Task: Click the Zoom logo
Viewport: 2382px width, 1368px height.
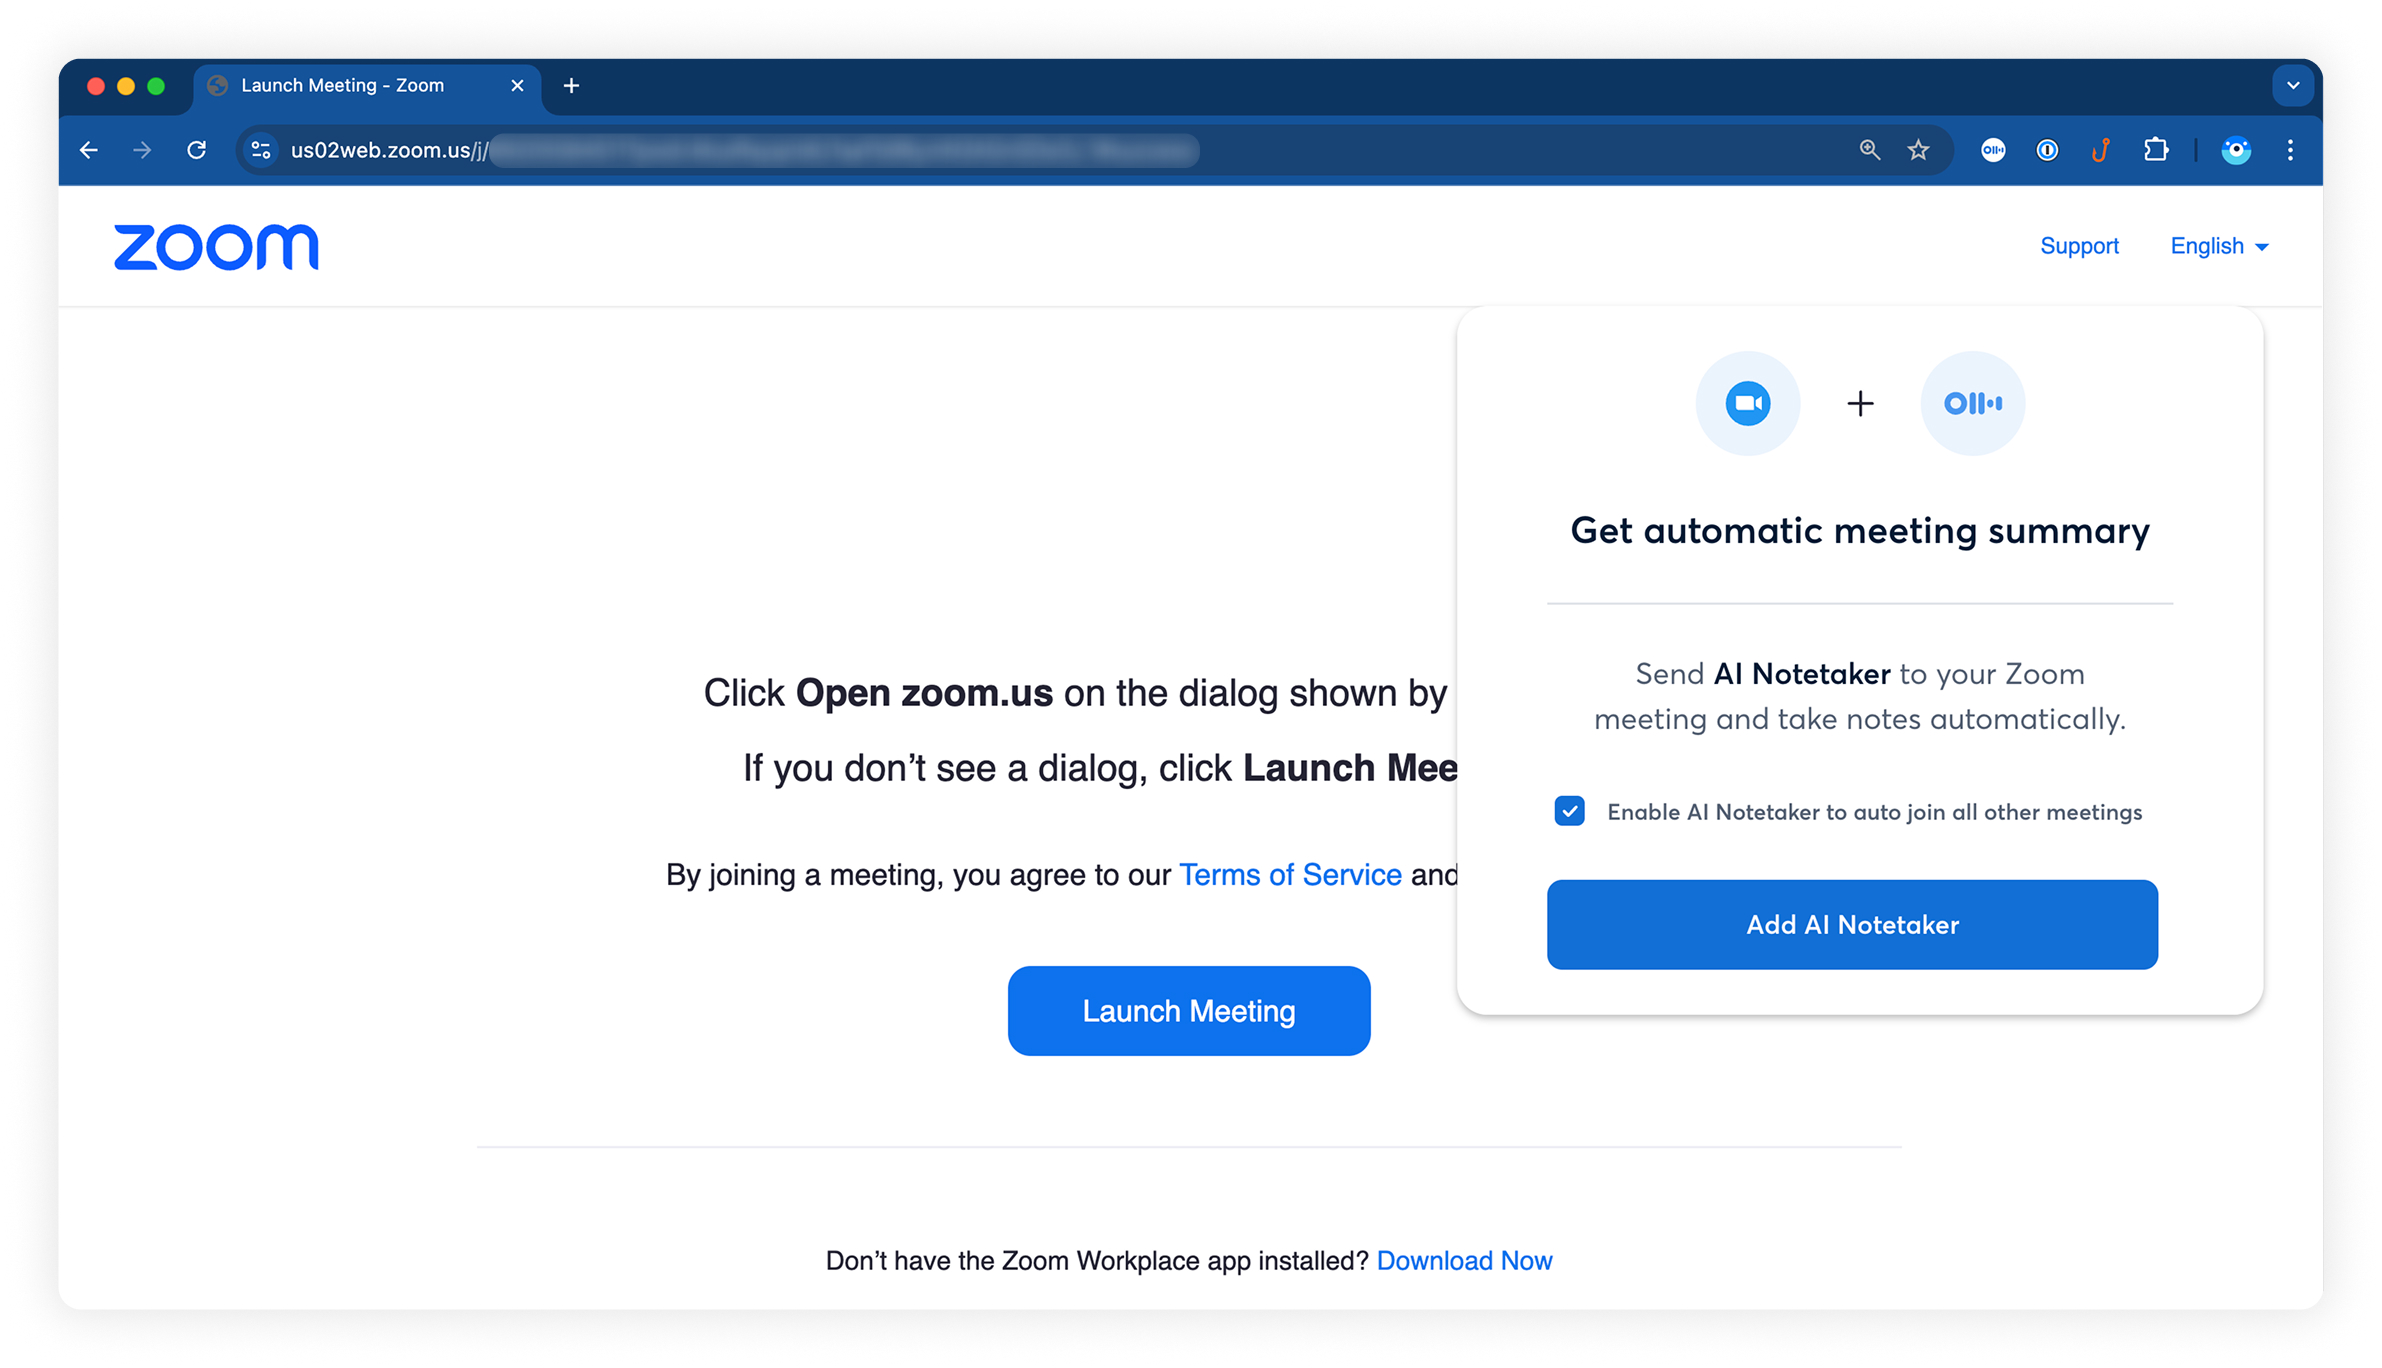Action: tap(216, 247)
